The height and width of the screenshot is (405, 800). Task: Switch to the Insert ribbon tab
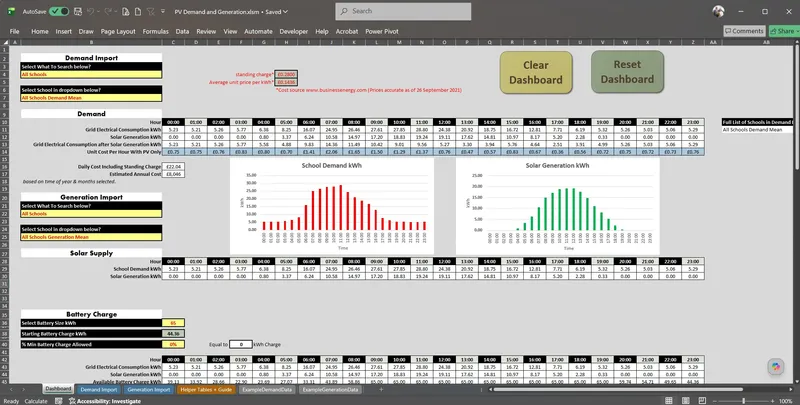tap(64, 31)
